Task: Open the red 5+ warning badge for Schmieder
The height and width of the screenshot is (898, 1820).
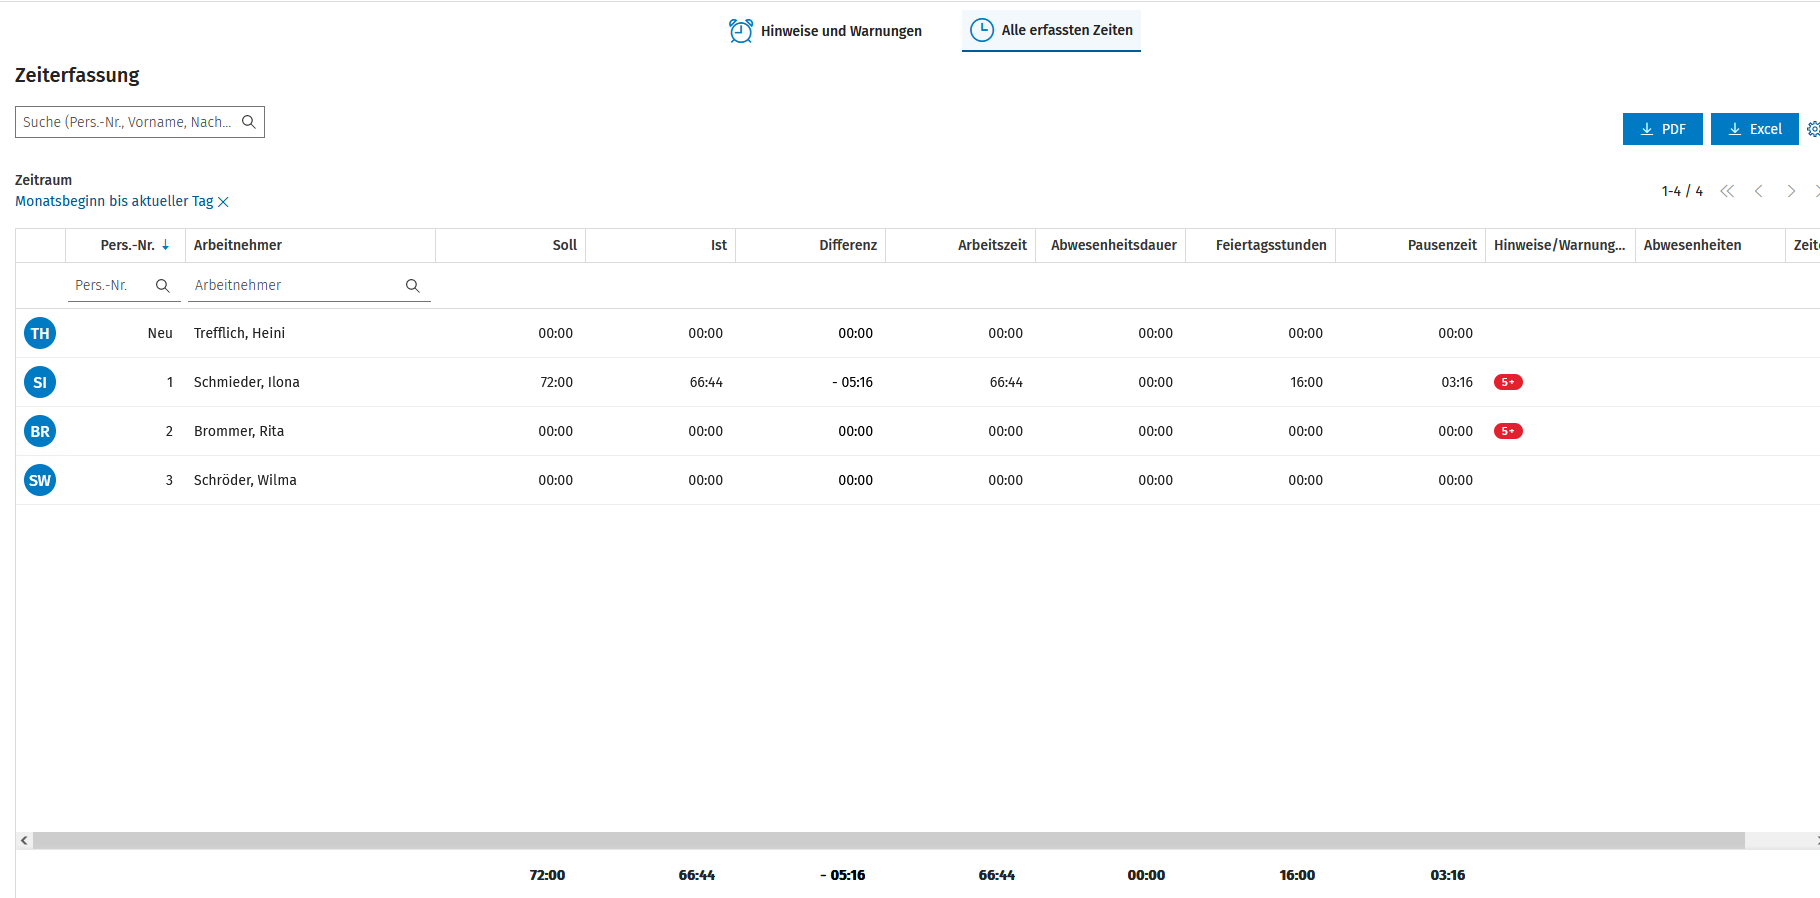Action: coord(1508,382)
